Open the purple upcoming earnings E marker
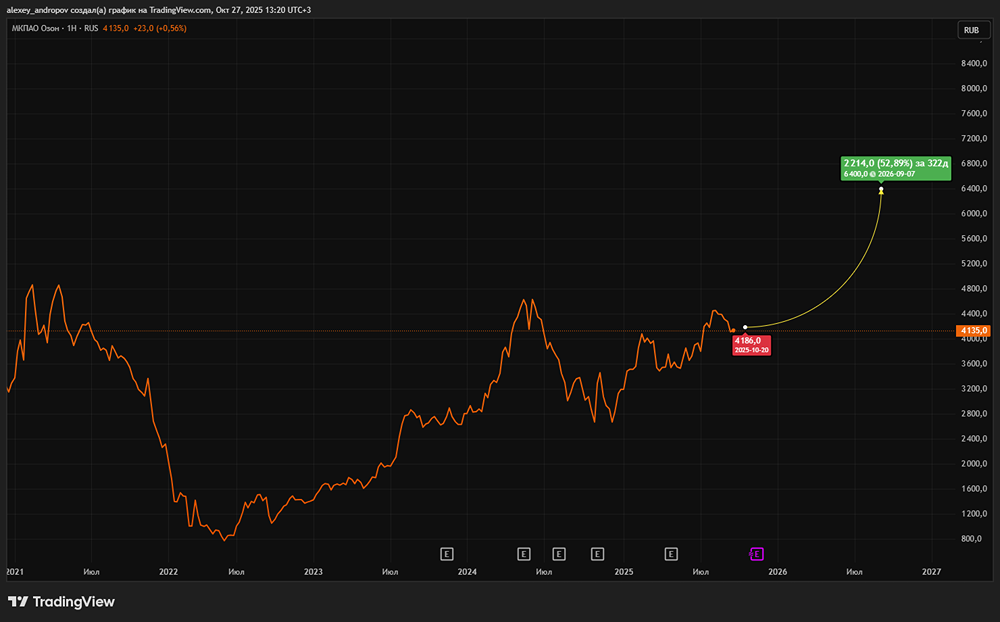 pyautogui.click(x=756, y=554)
